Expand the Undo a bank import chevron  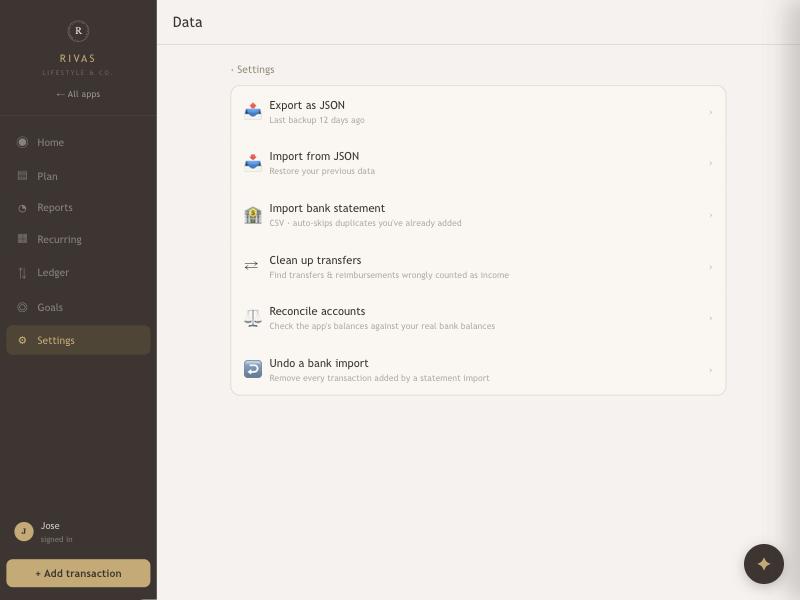click(x=711, y=370)
